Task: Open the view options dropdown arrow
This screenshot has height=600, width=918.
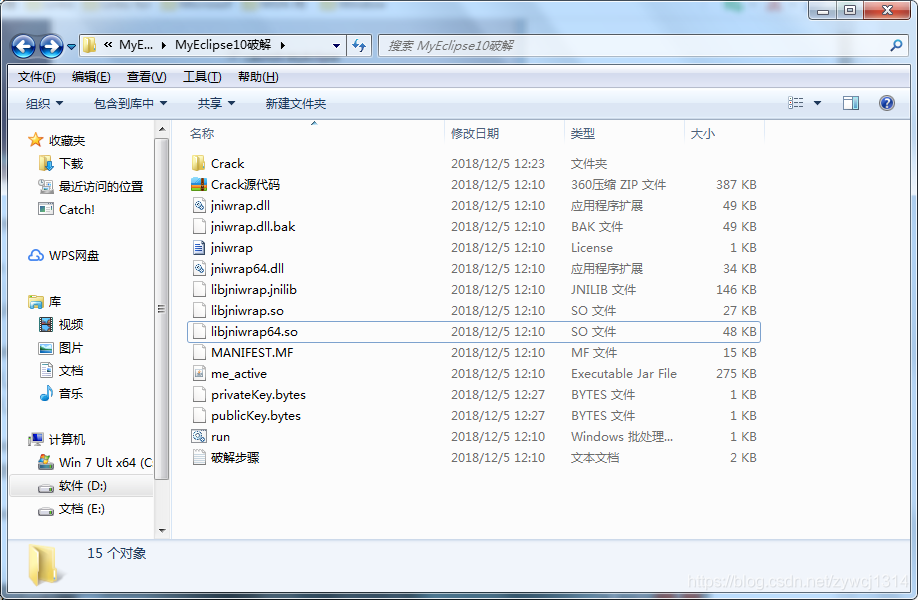Action: click(x=817, y=104)
